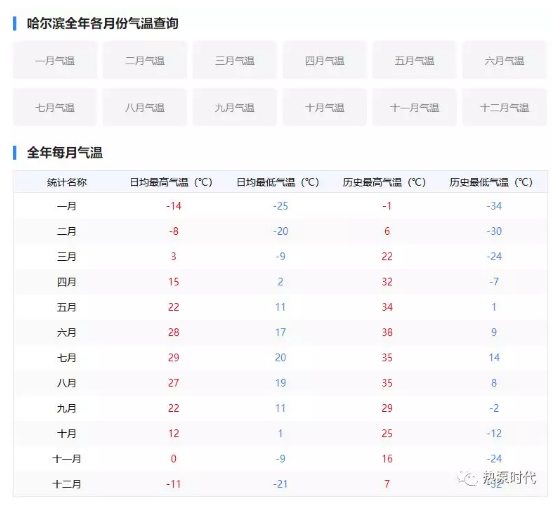Screen dimensions: 560x506
Task: Click the 日均最高气温 column header
Action: [x=171, y=182]
